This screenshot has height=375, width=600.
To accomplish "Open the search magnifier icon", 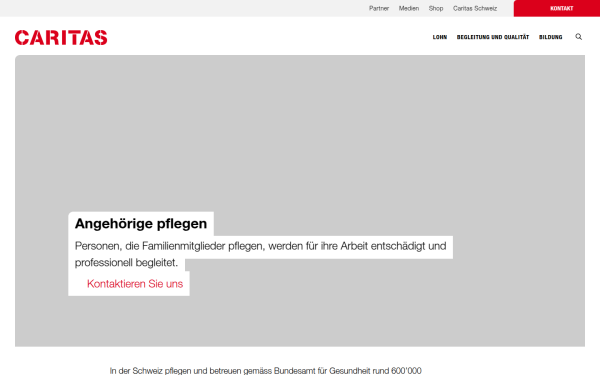I will click(x=579, y=37).
